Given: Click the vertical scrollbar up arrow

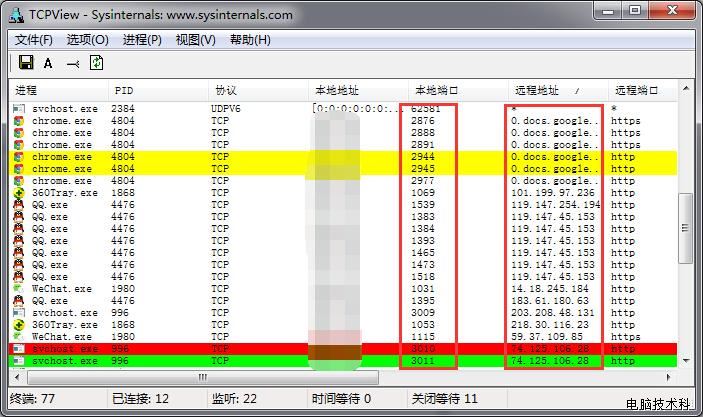Looking at the screenshot, I should pos(686,89).
